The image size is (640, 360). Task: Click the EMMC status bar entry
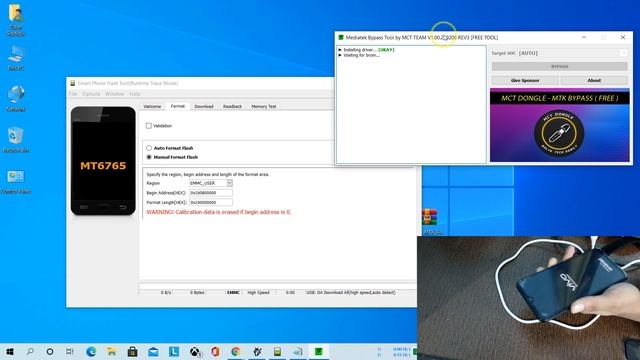(233, 293)
